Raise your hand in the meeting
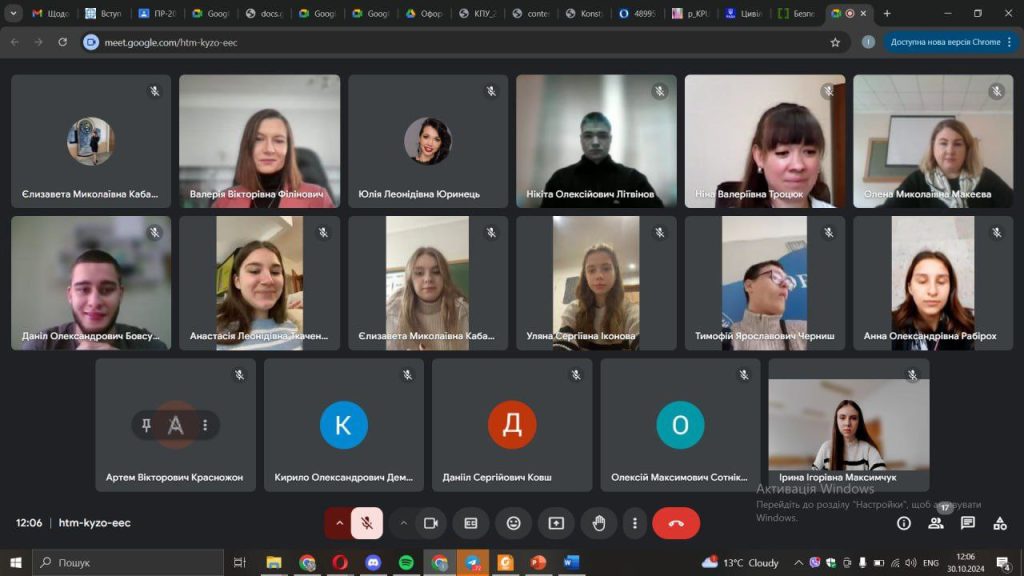Viewport: 1024px width, 576px height. click(599, 523)
